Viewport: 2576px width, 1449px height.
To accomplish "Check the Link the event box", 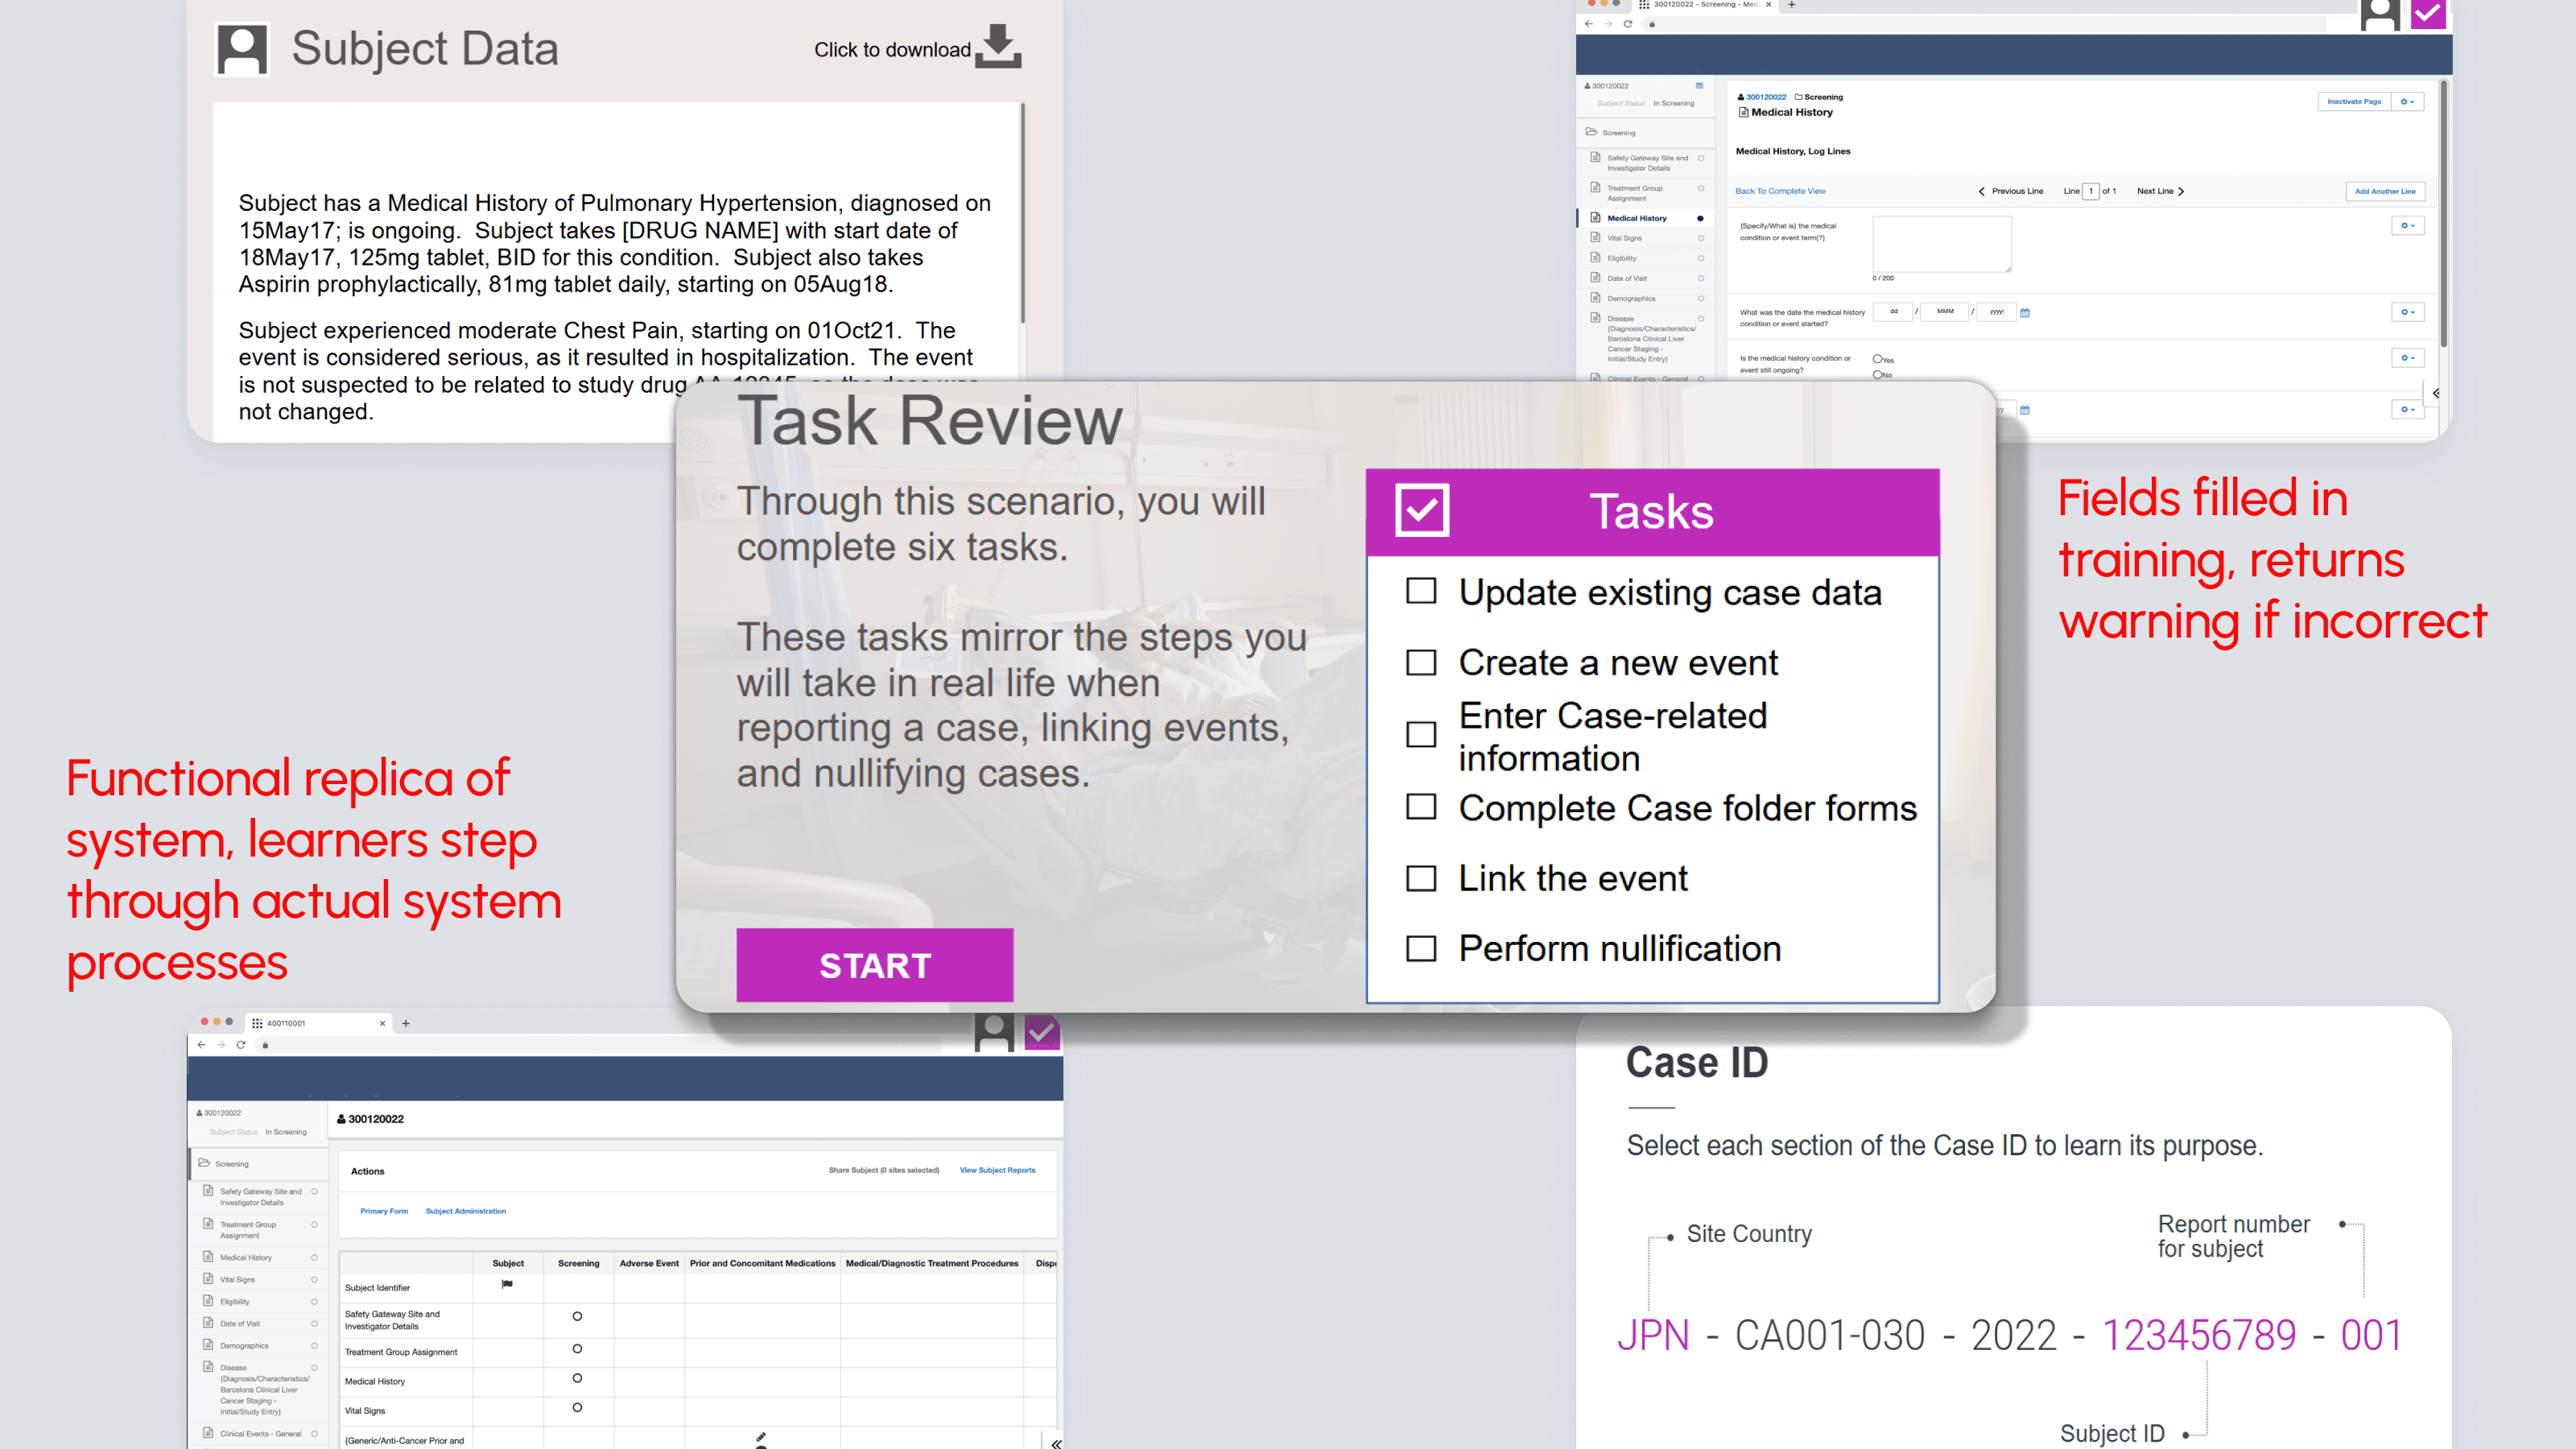I will pos(1421,878).
